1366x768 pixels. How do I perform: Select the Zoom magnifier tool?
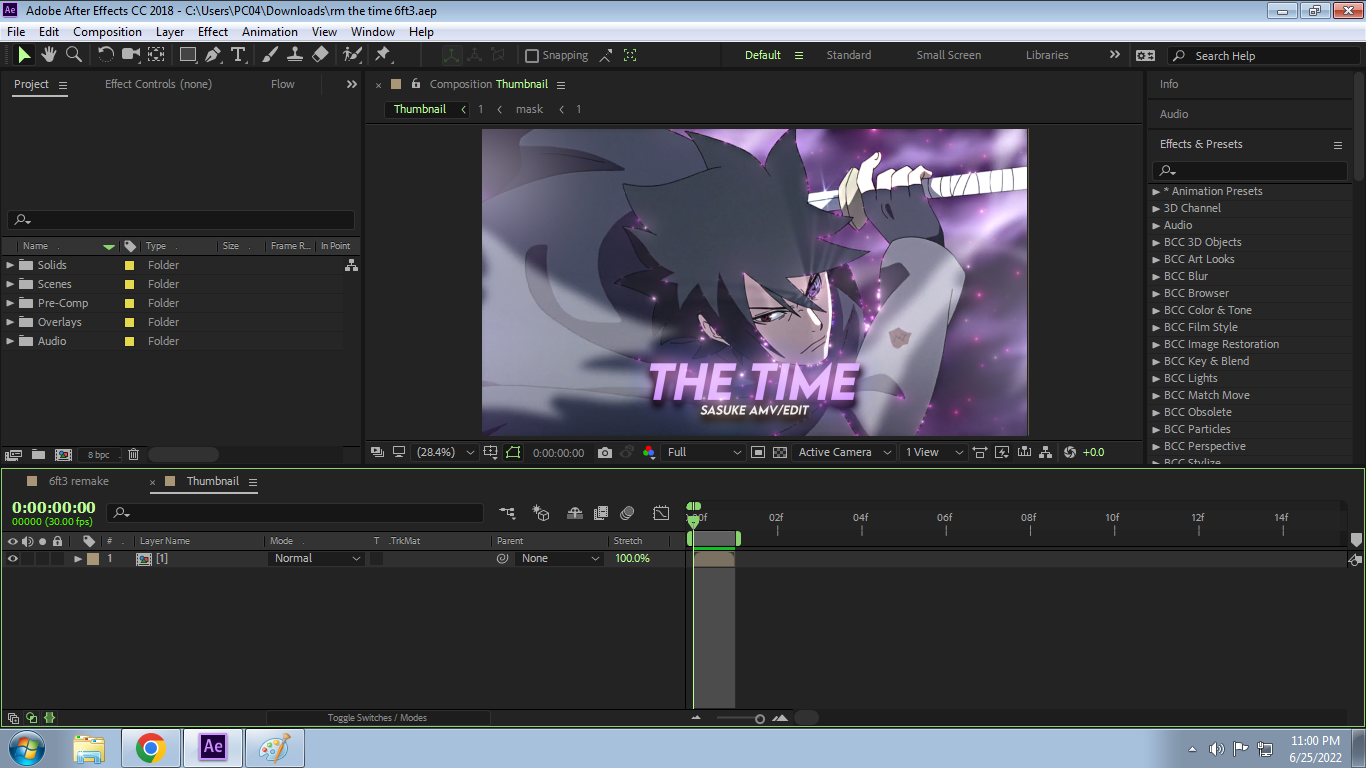[x=73, y=55]
